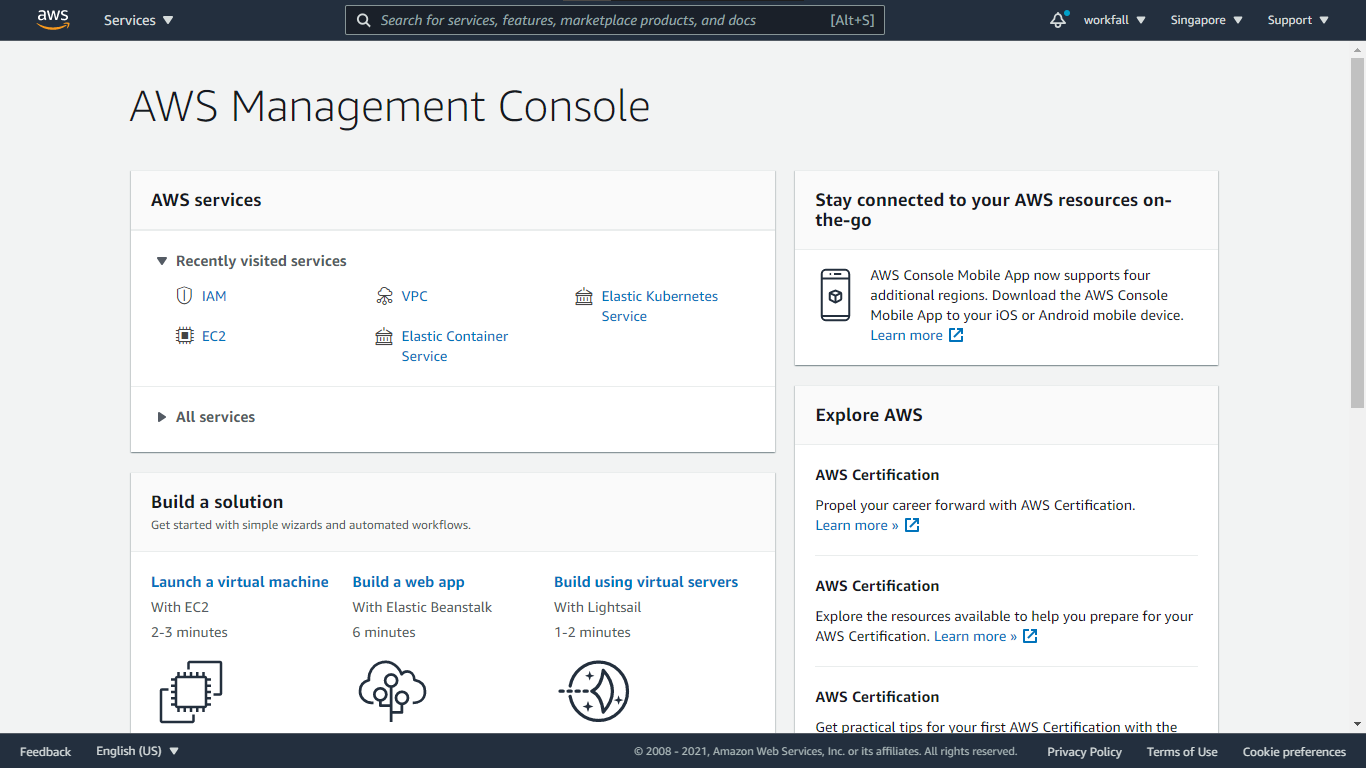1366x768 pixels.
Task: Click the VPC cloud icon
Action: (x=384, y=296)
